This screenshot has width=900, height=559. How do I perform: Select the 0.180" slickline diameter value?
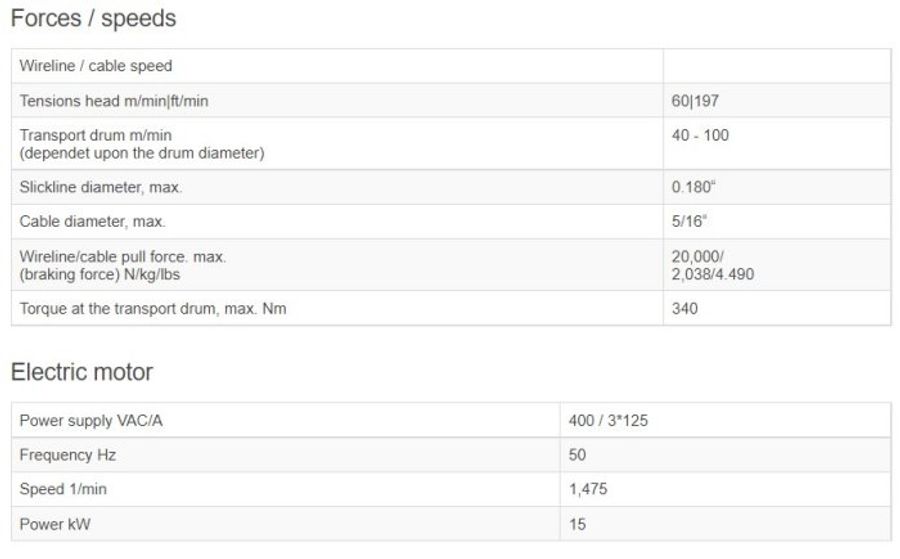point(692,187)
